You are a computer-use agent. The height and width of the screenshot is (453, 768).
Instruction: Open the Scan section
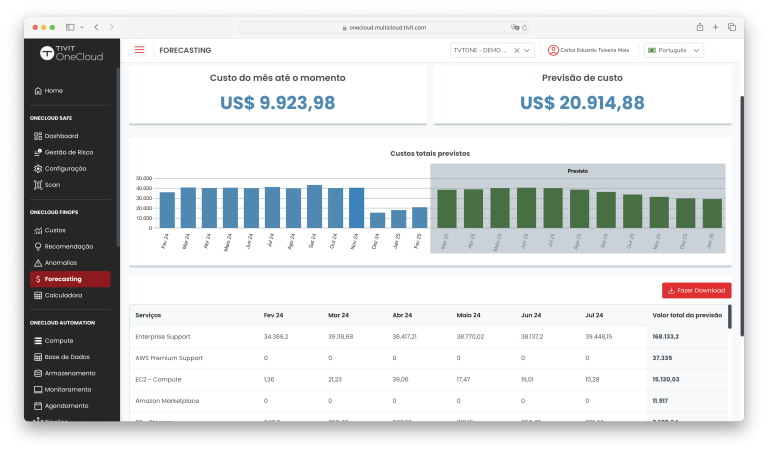point(52,184)
